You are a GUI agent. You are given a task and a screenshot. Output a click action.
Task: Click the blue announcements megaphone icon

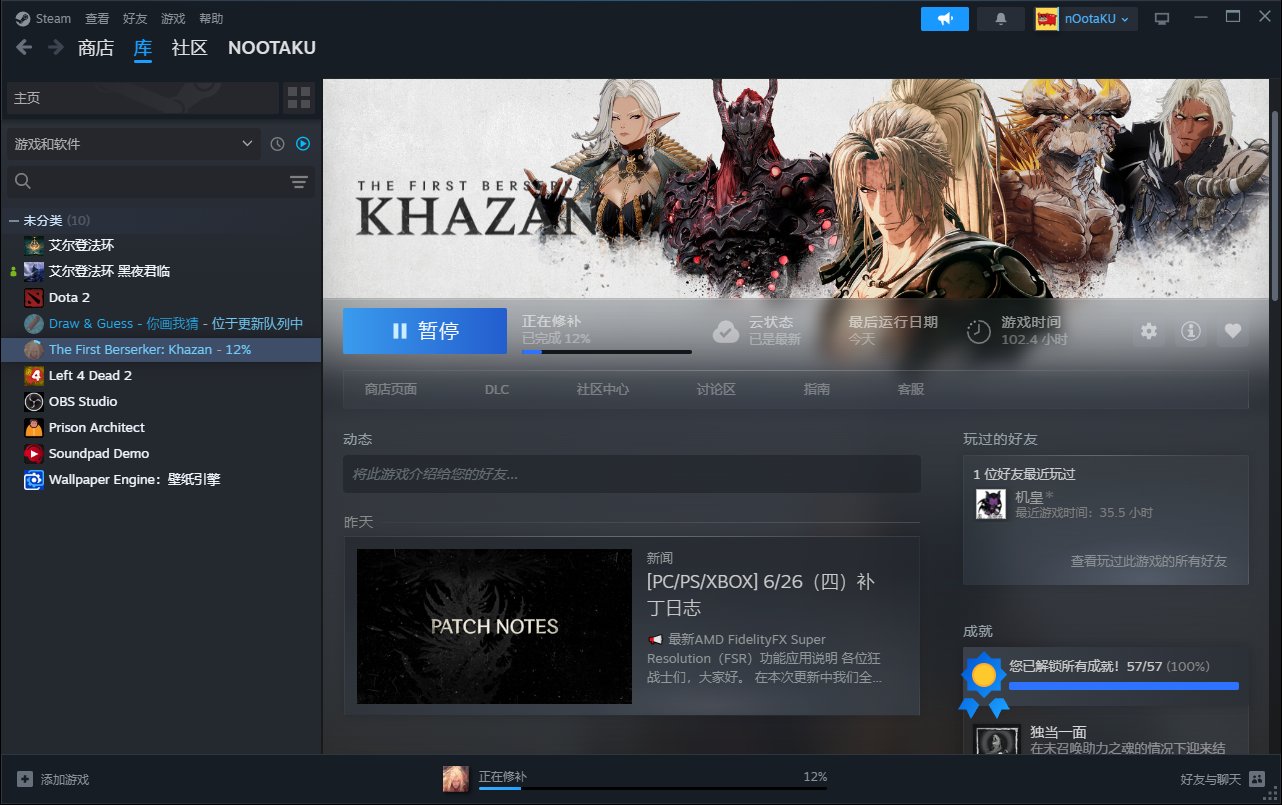coord(945,18)
